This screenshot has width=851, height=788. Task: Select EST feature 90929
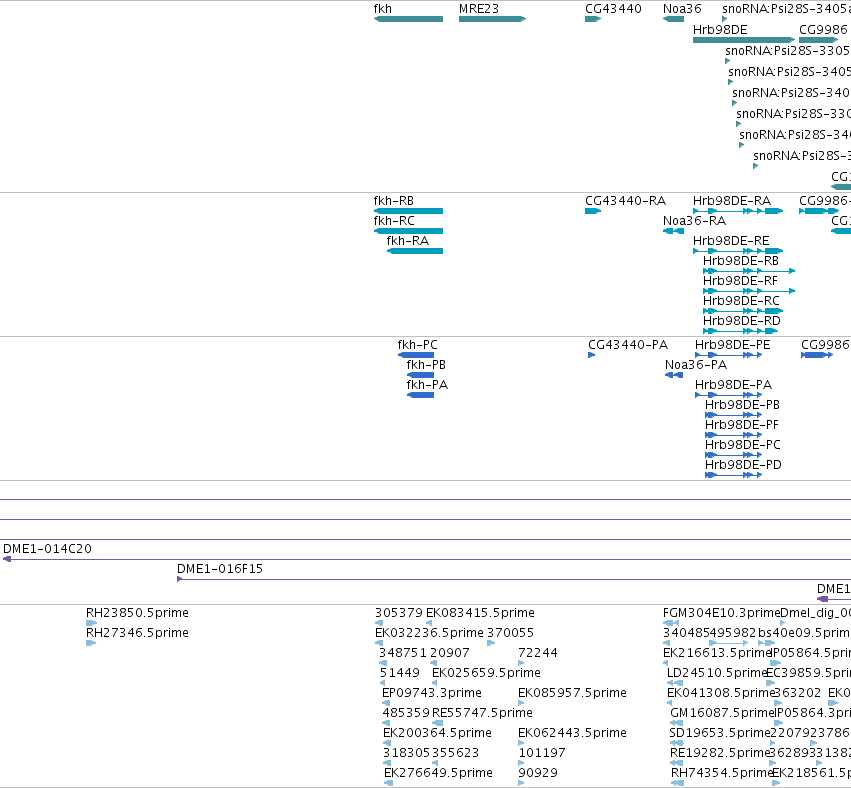pos(521,784)
